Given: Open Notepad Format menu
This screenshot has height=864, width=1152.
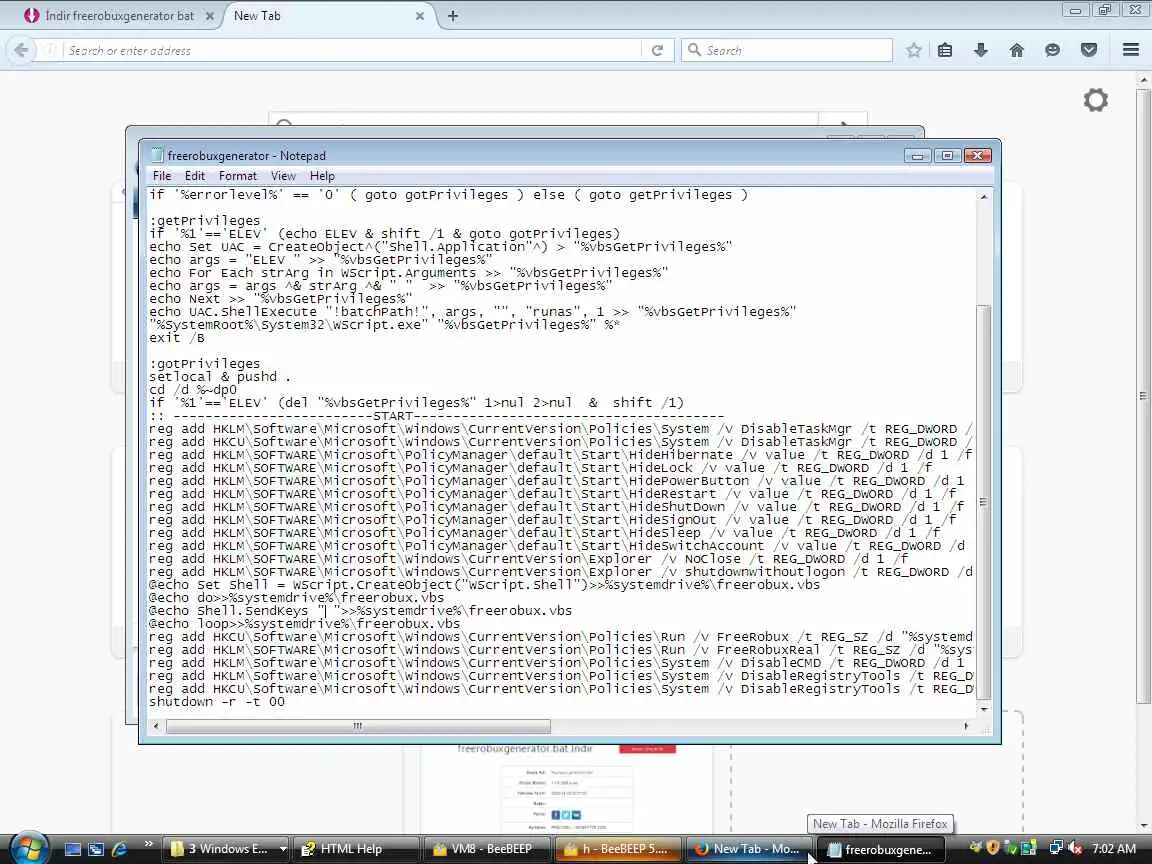Looking at the screenshot, I should coord(238,176).
